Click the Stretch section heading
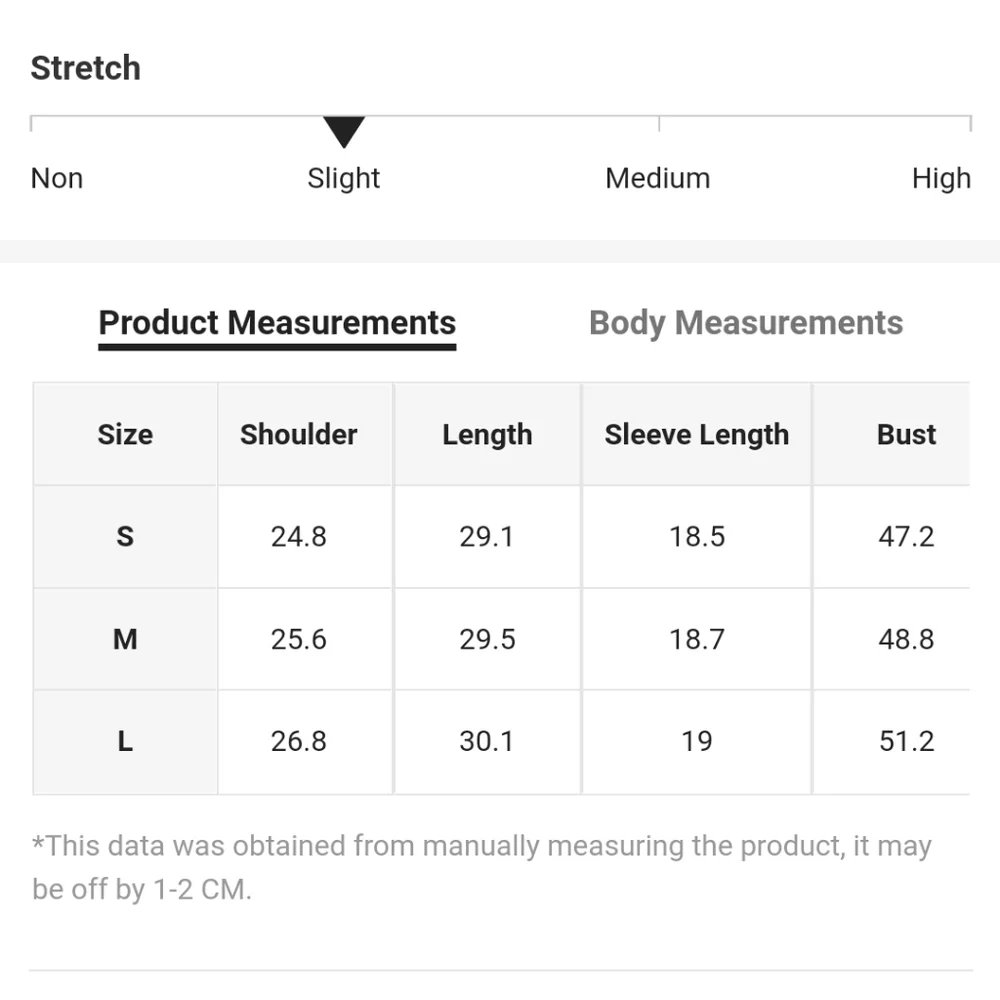The height and width of the screenshot is (1000, 1000). (85, 68)
